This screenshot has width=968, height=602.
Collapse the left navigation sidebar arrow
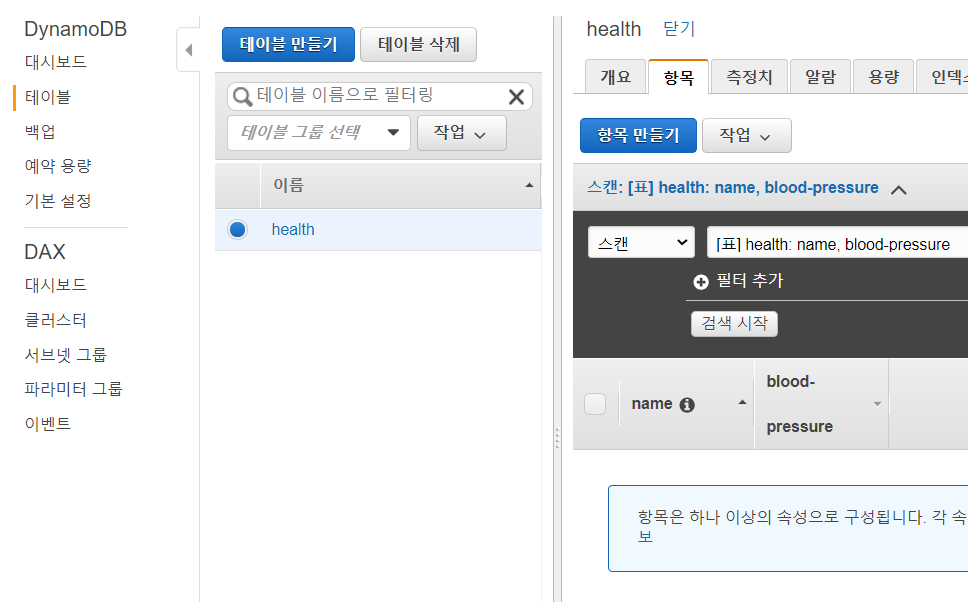click(x=188, y=50)
